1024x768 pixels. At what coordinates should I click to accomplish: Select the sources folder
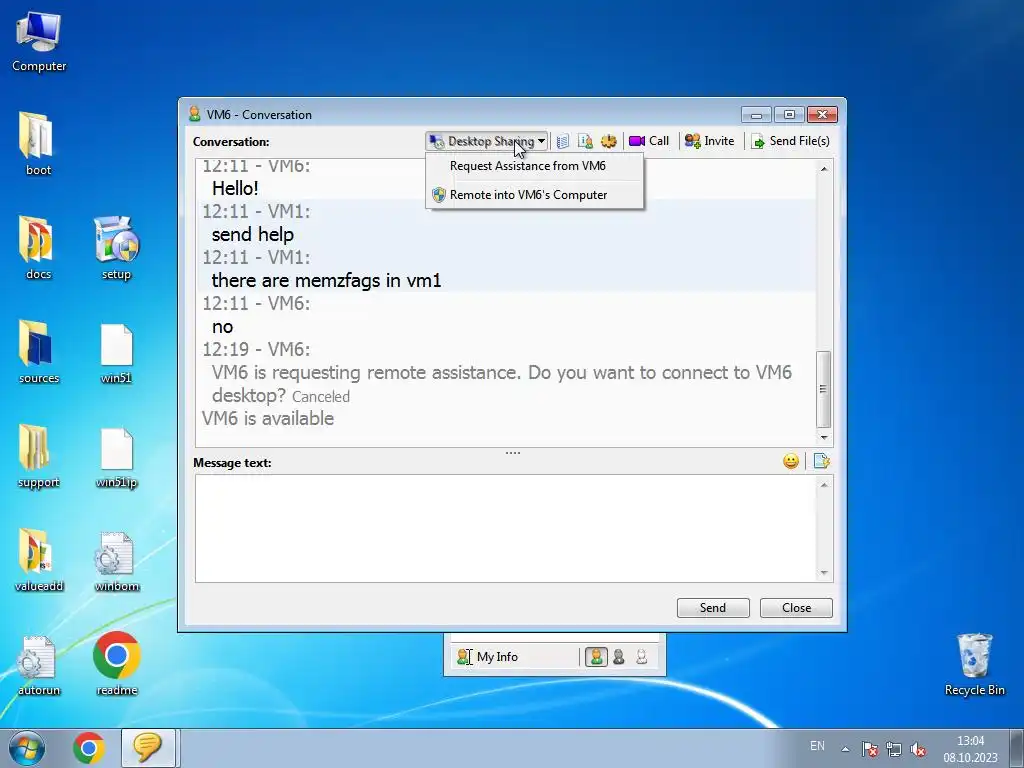(39, 352)
